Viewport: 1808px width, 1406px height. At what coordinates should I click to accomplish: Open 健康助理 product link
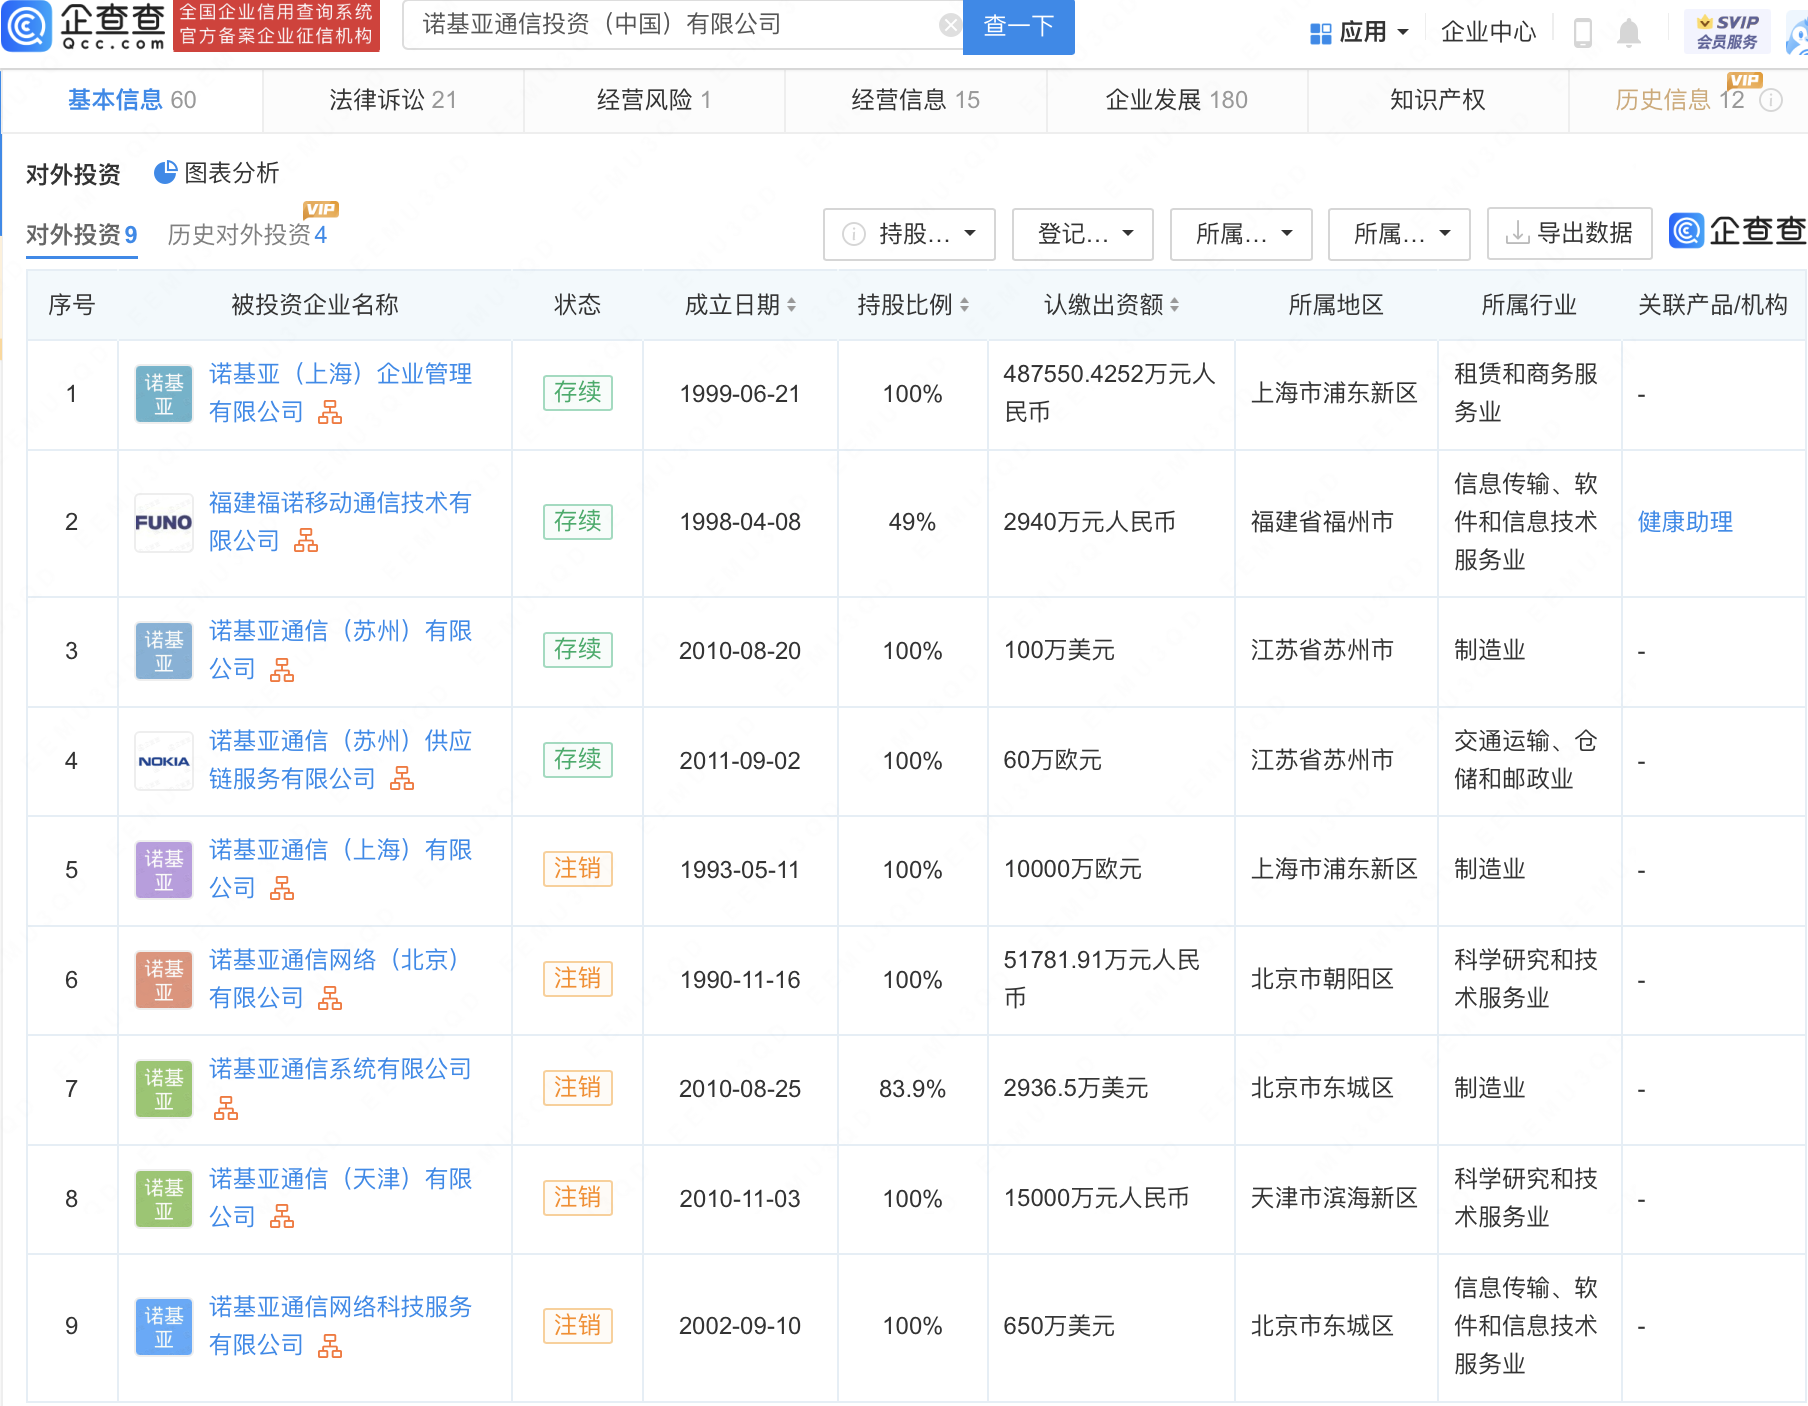tap(1685, 522)
